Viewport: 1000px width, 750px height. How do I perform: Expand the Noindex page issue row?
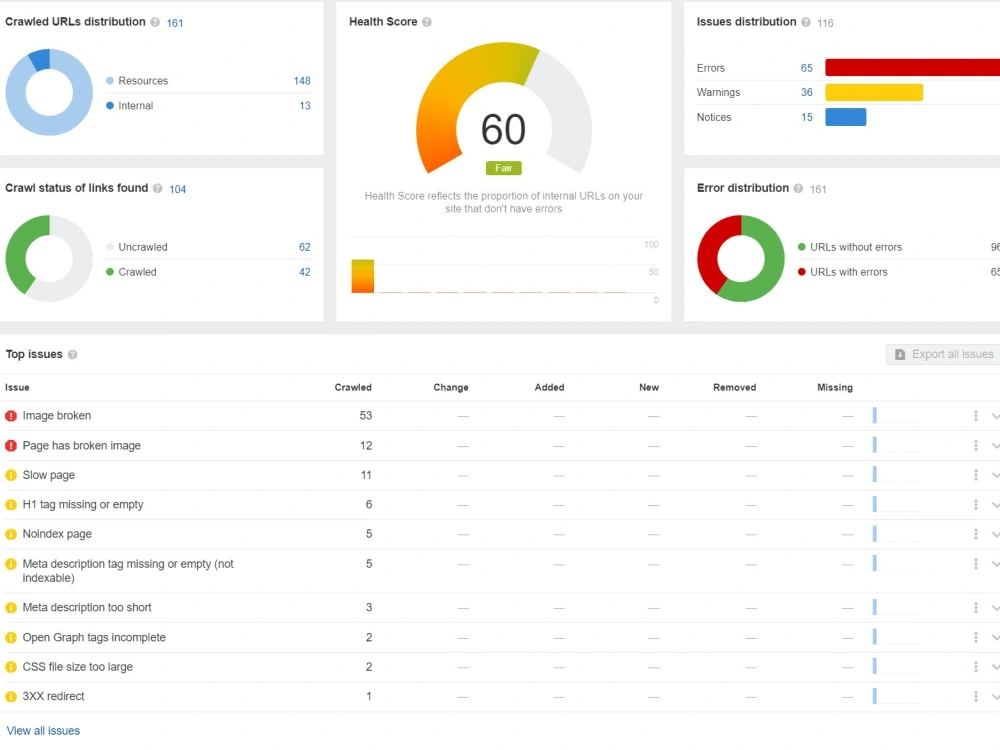click(995, 534)
